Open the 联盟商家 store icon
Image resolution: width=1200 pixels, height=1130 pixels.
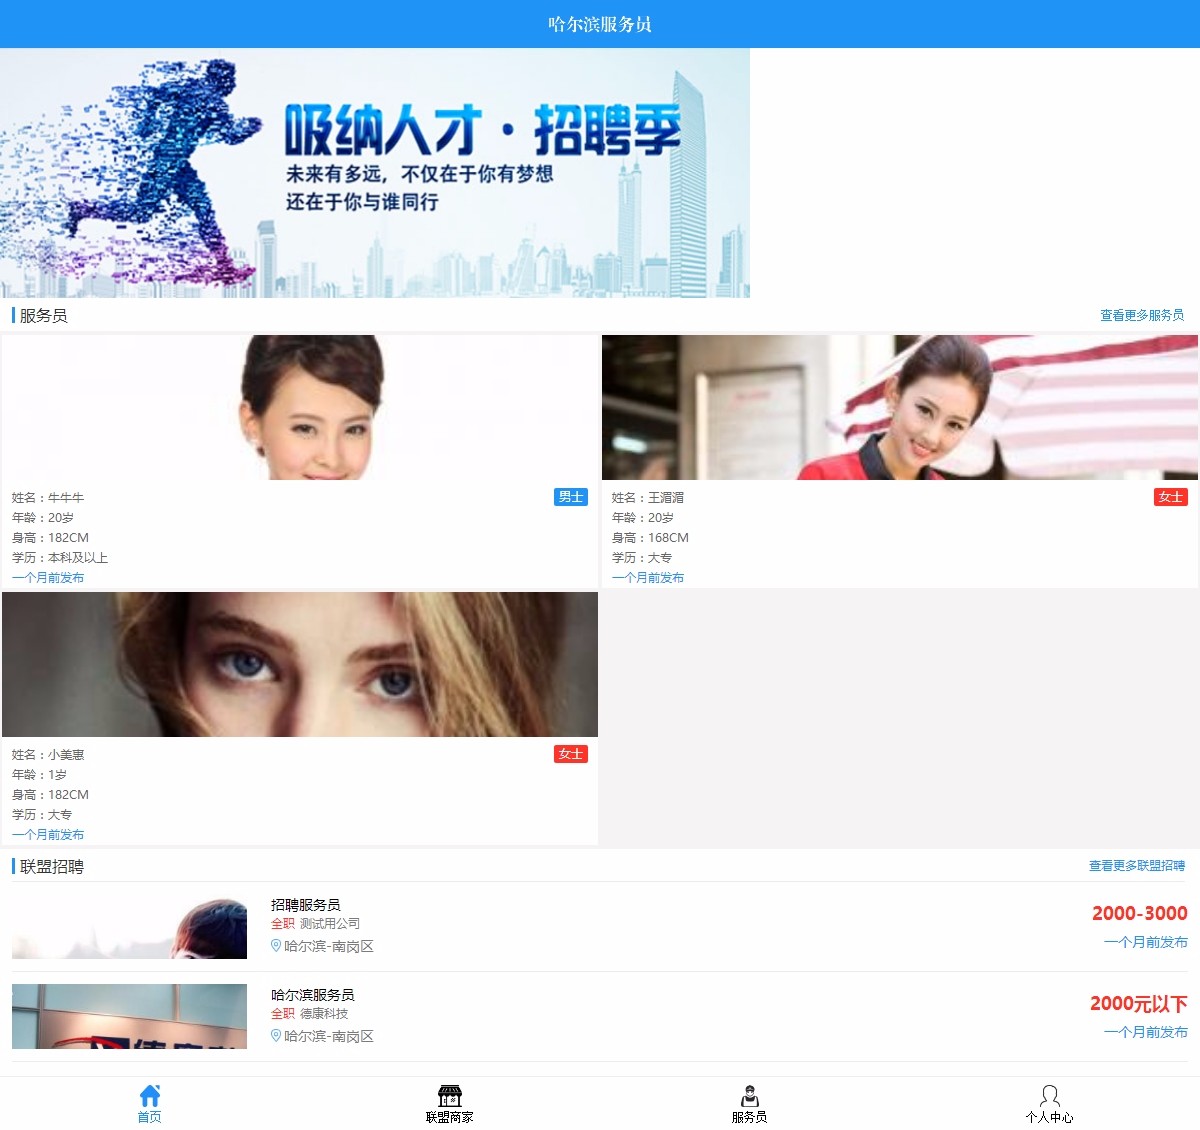450,1096
